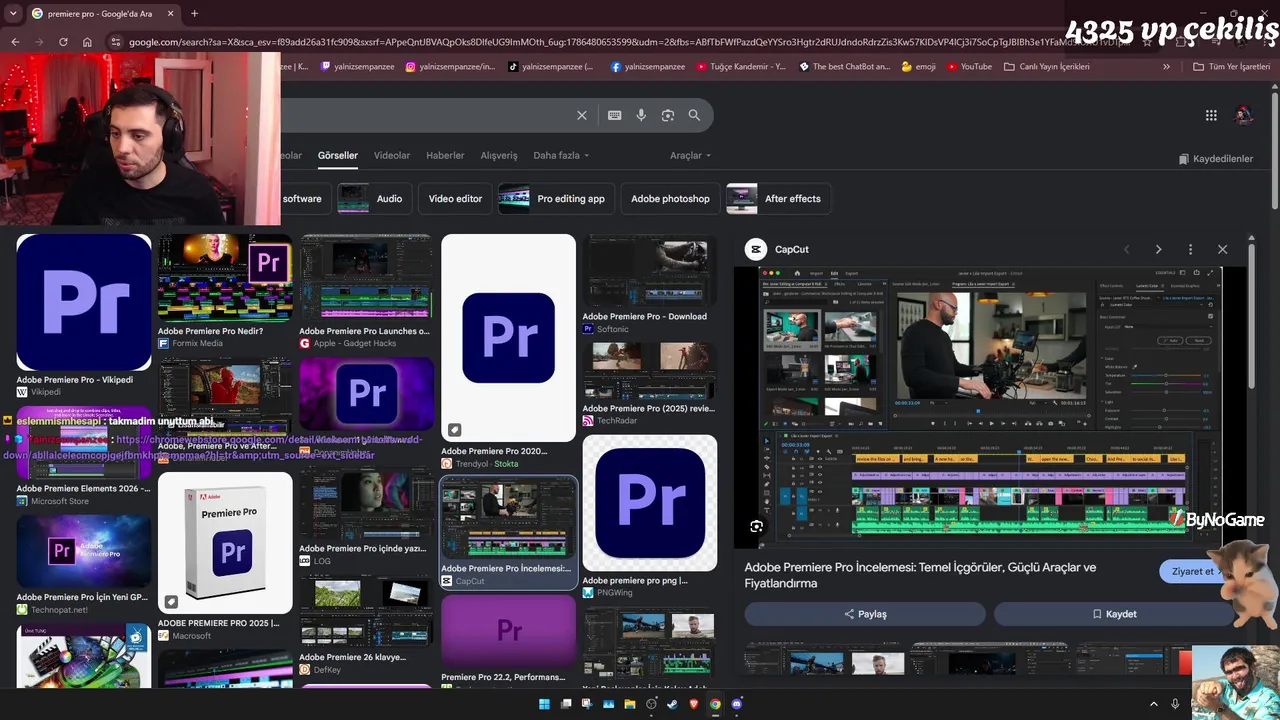
Task: Open Steam from the taskbar
Action: coord(672,704)
